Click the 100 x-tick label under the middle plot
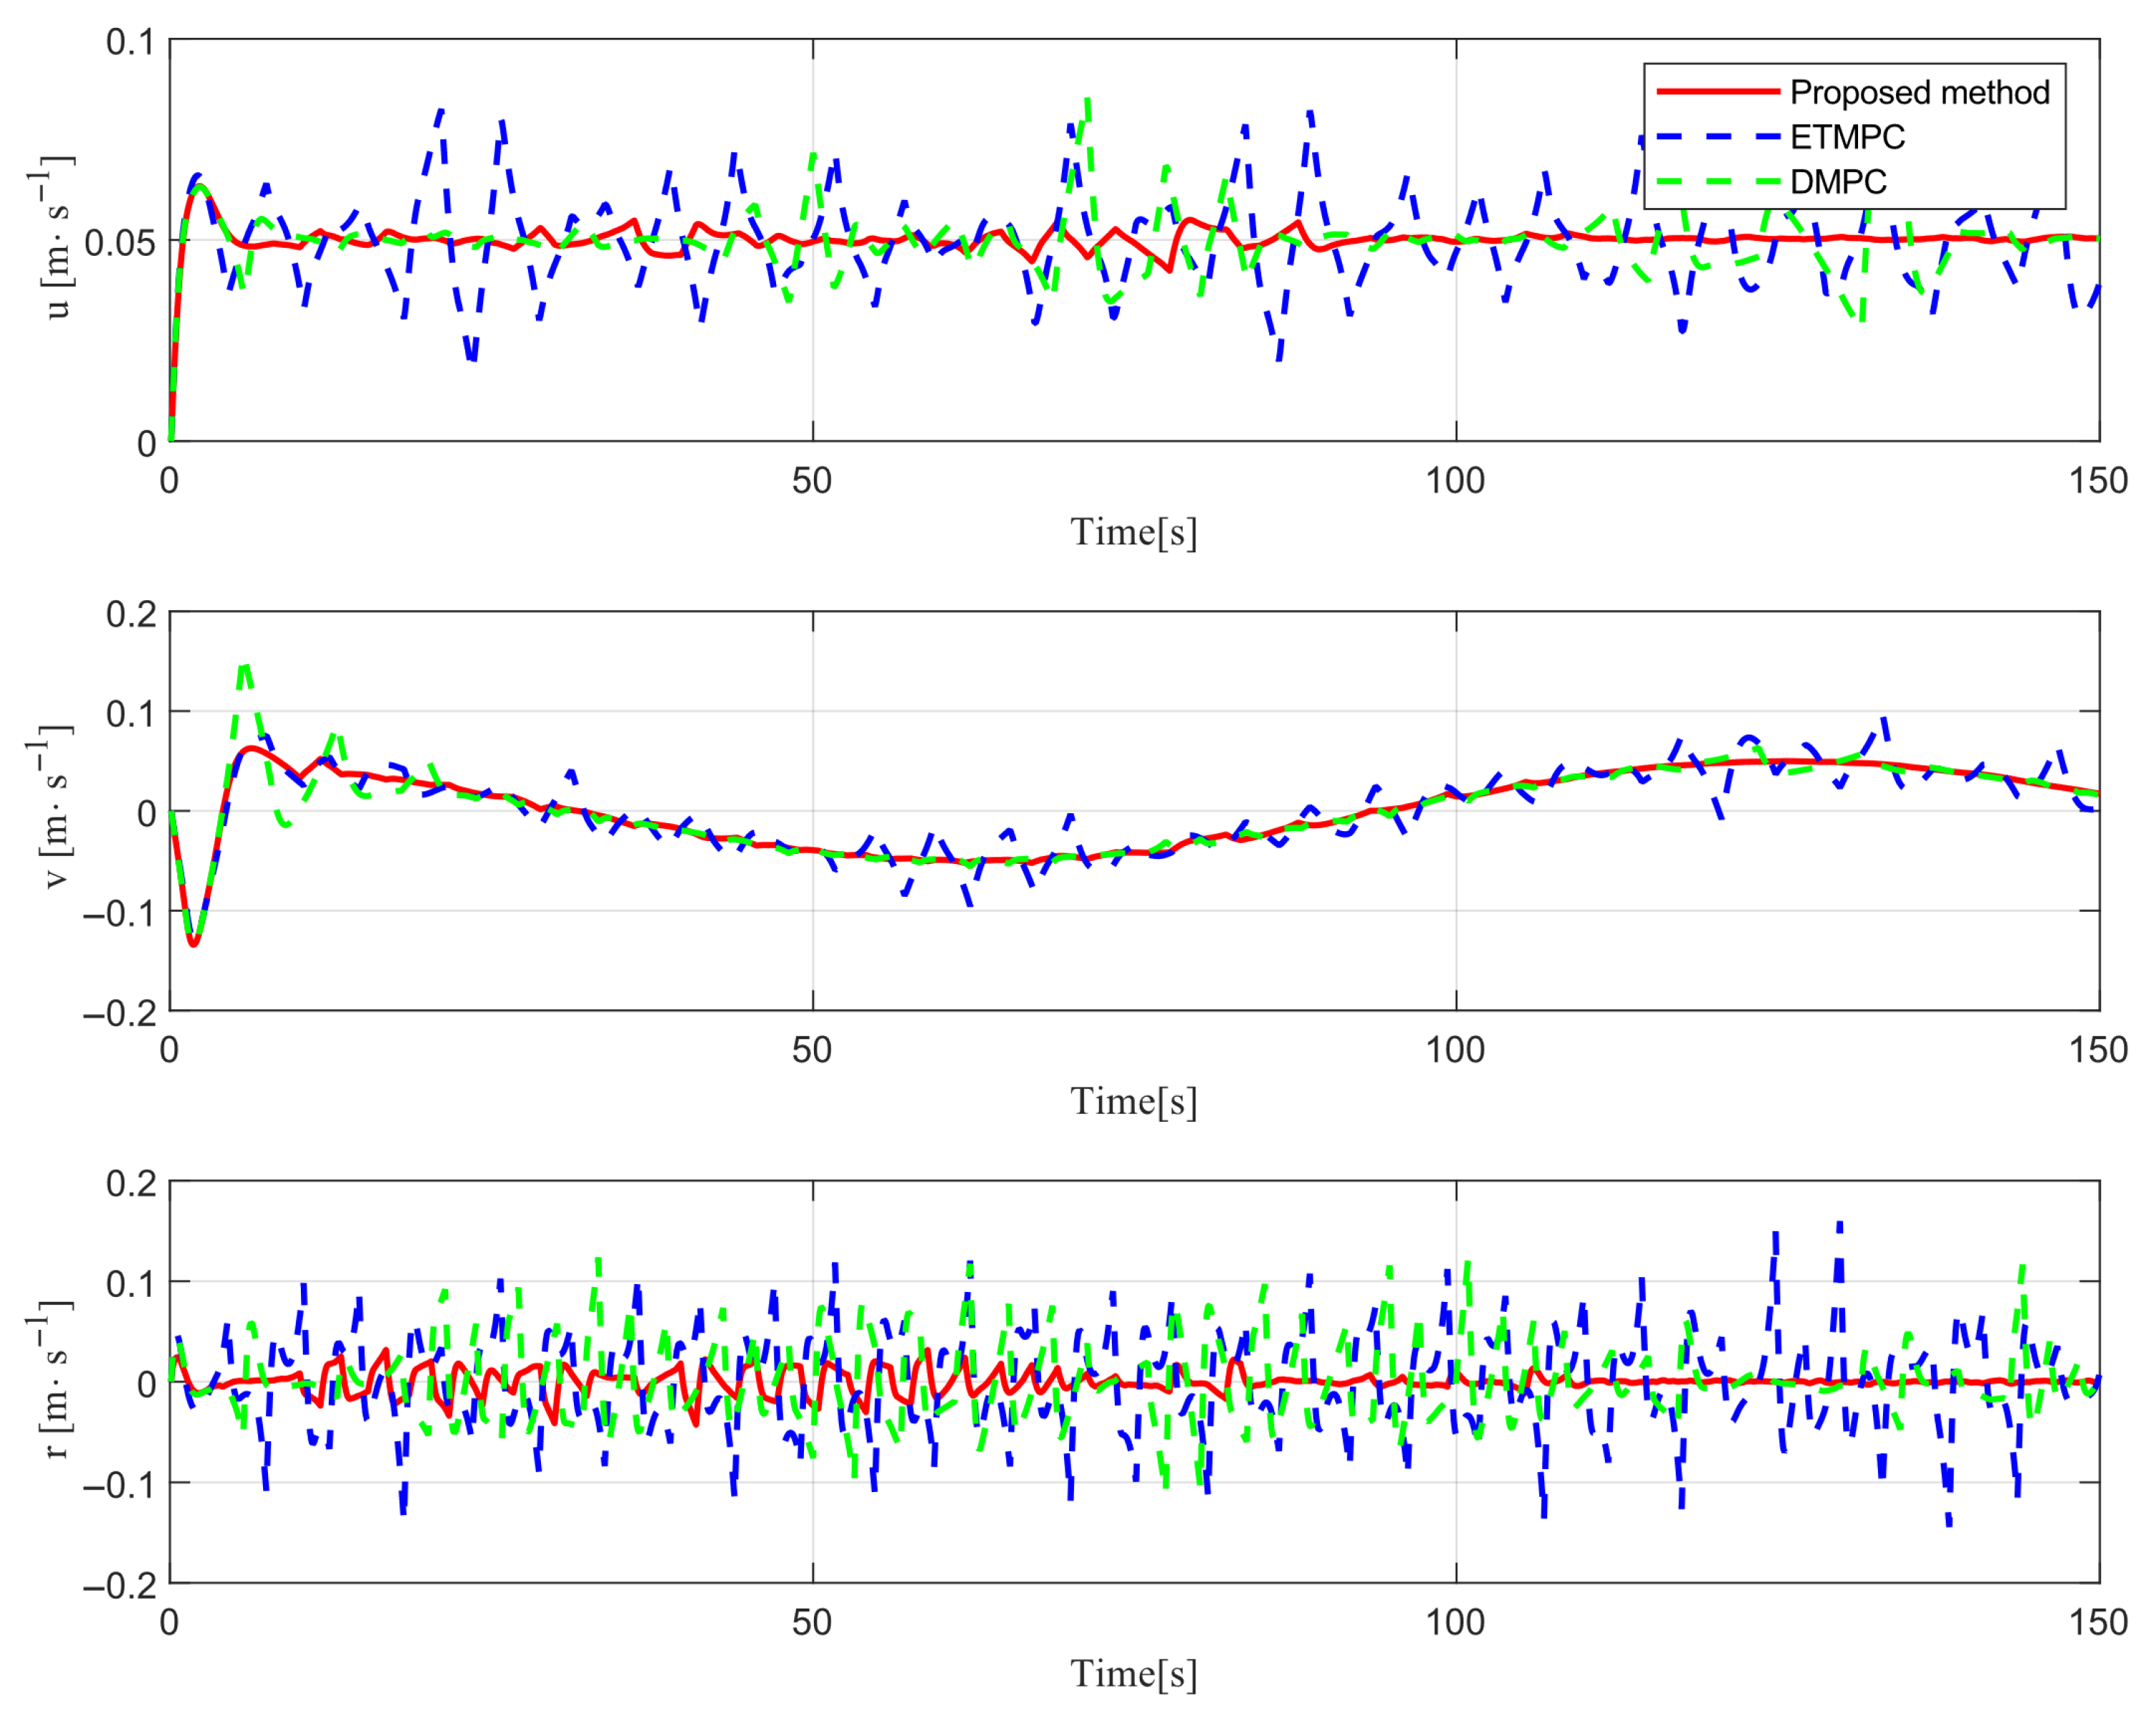Viewport: 2156px width, 1720px height. click(1454, 1050)
